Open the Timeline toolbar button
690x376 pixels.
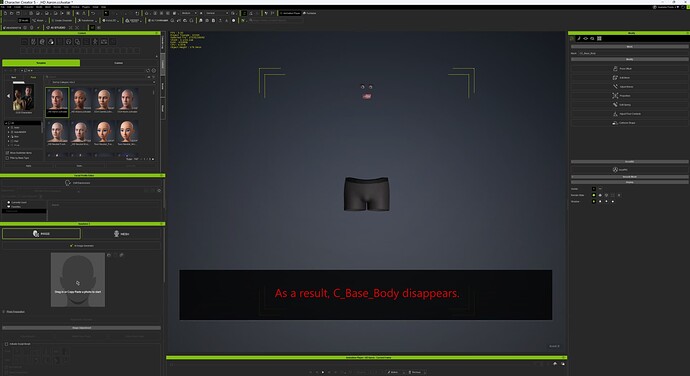310,13
